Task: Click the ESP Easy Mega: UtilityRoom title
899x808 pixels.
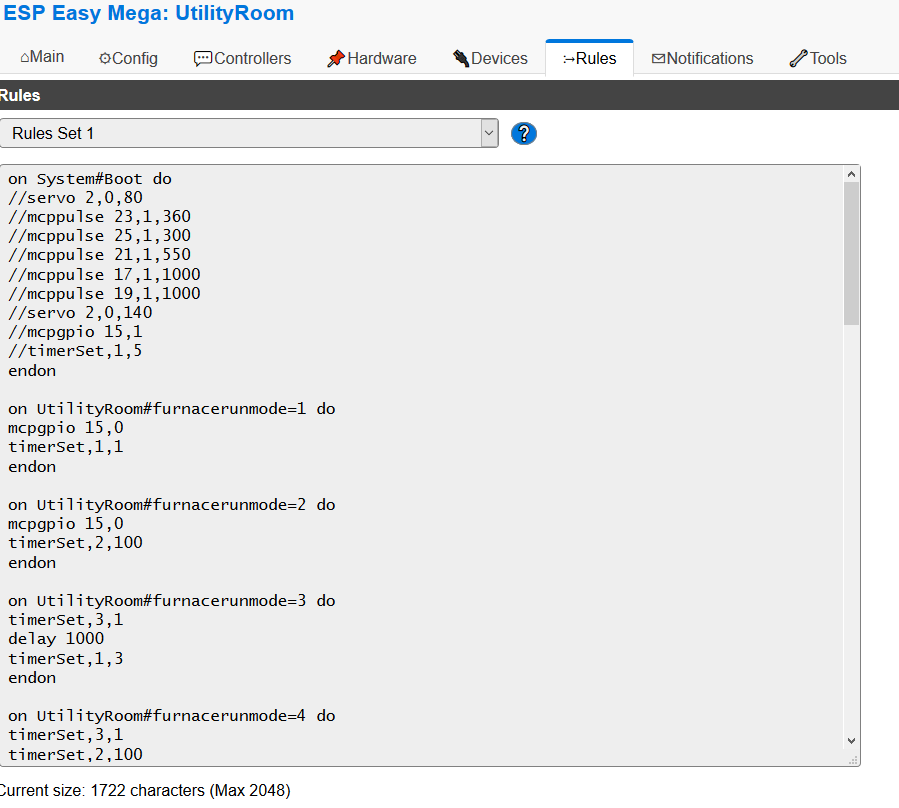Action: pyautogui.click(x=149, y=14)
